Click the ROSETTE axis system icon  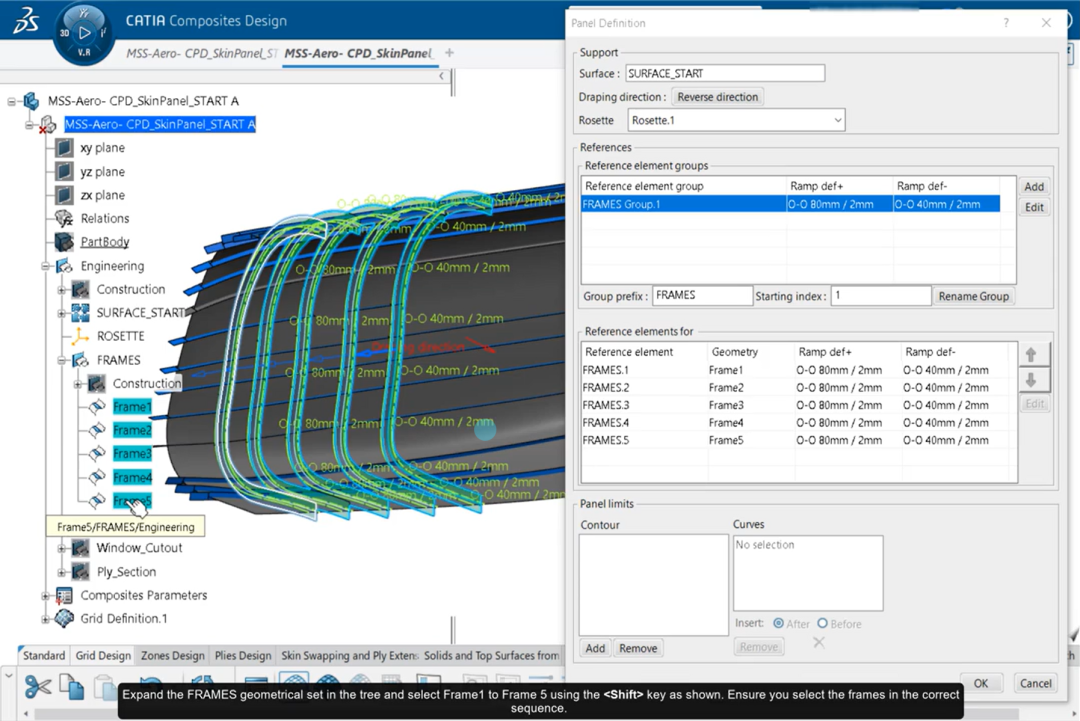click(81, 336)
